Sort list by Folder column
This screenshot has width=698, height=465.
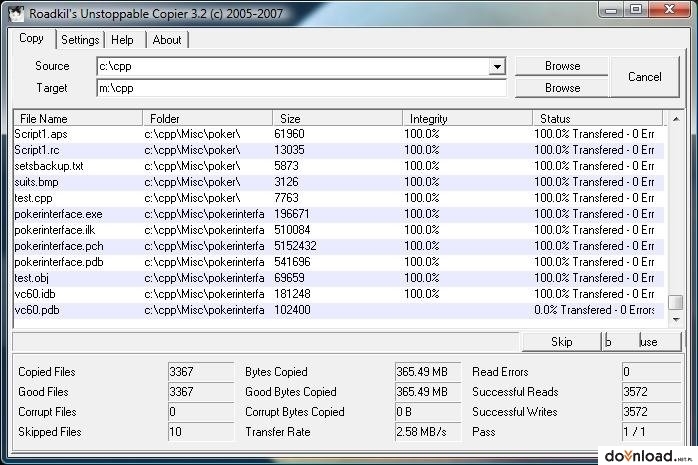tap(208, 118)
